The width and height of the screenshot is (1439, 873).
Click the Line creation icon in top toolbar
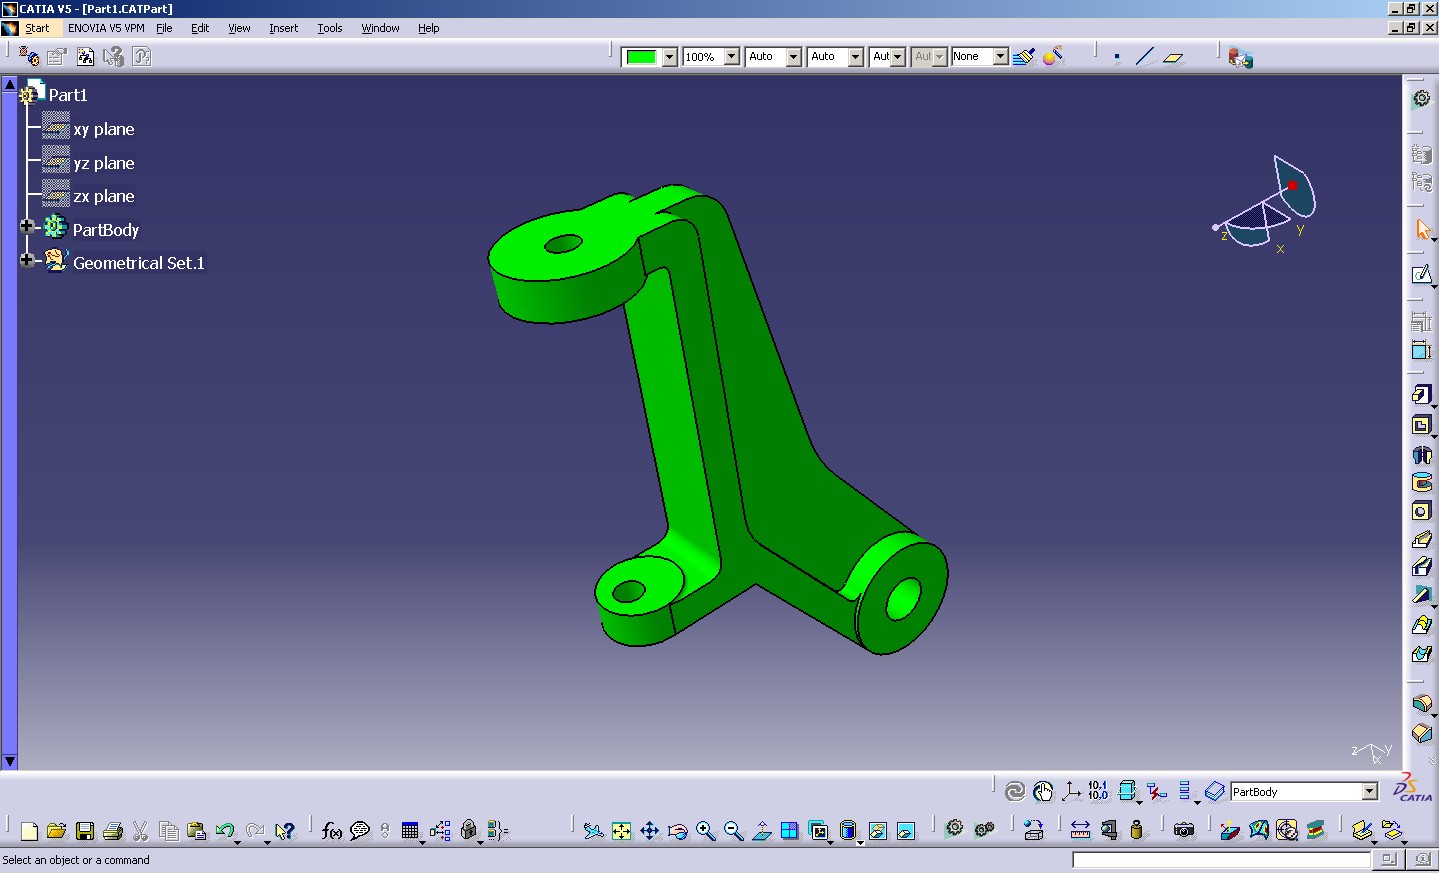[x=1145, y=57]
